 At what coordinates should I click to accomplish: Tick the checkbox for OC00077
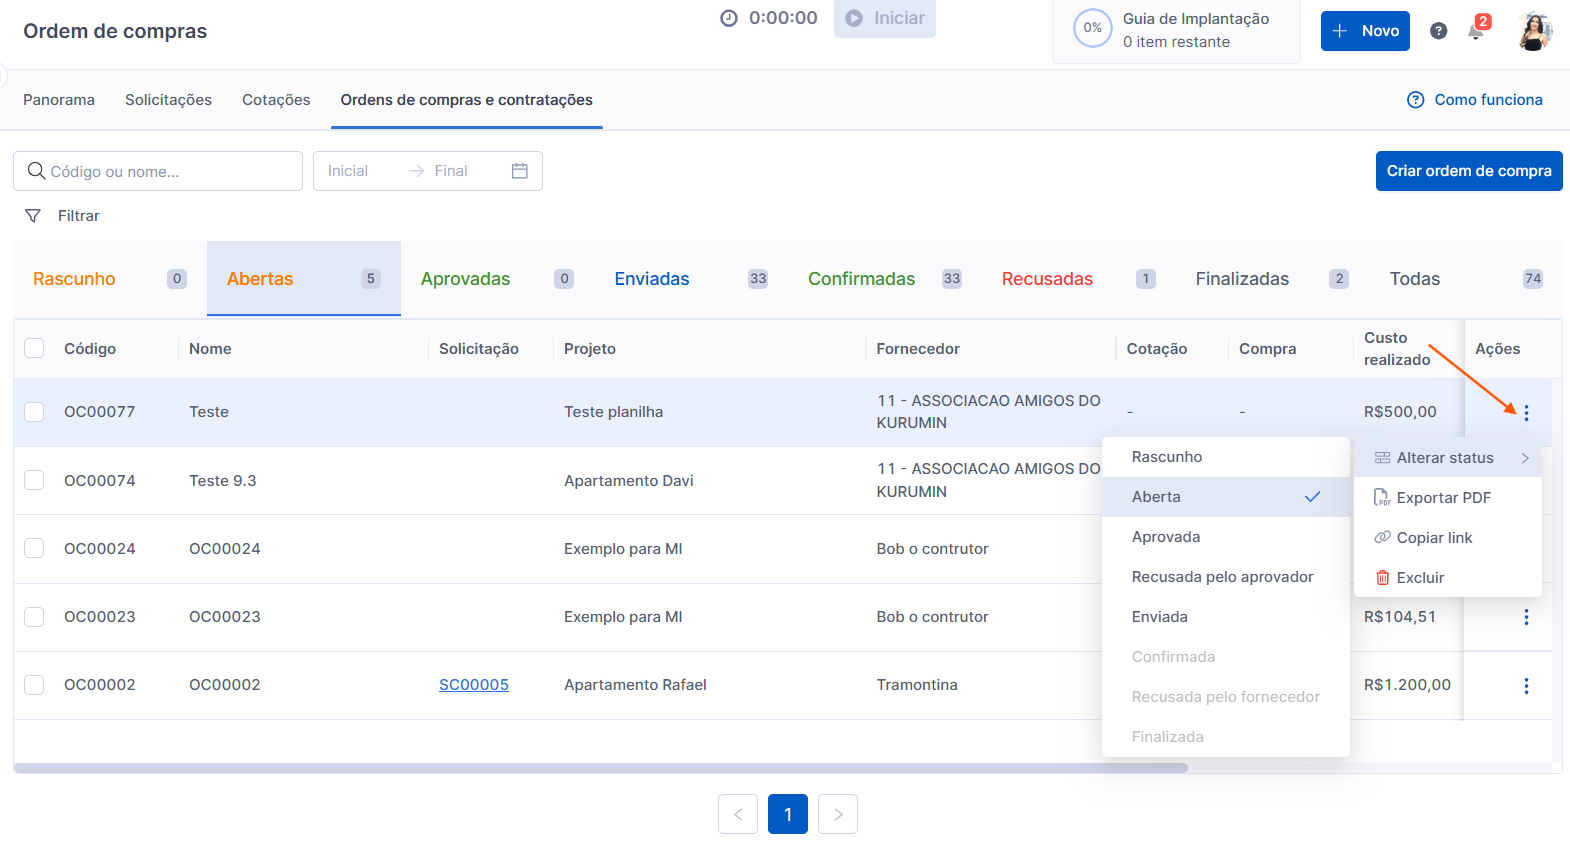point(34,412)
